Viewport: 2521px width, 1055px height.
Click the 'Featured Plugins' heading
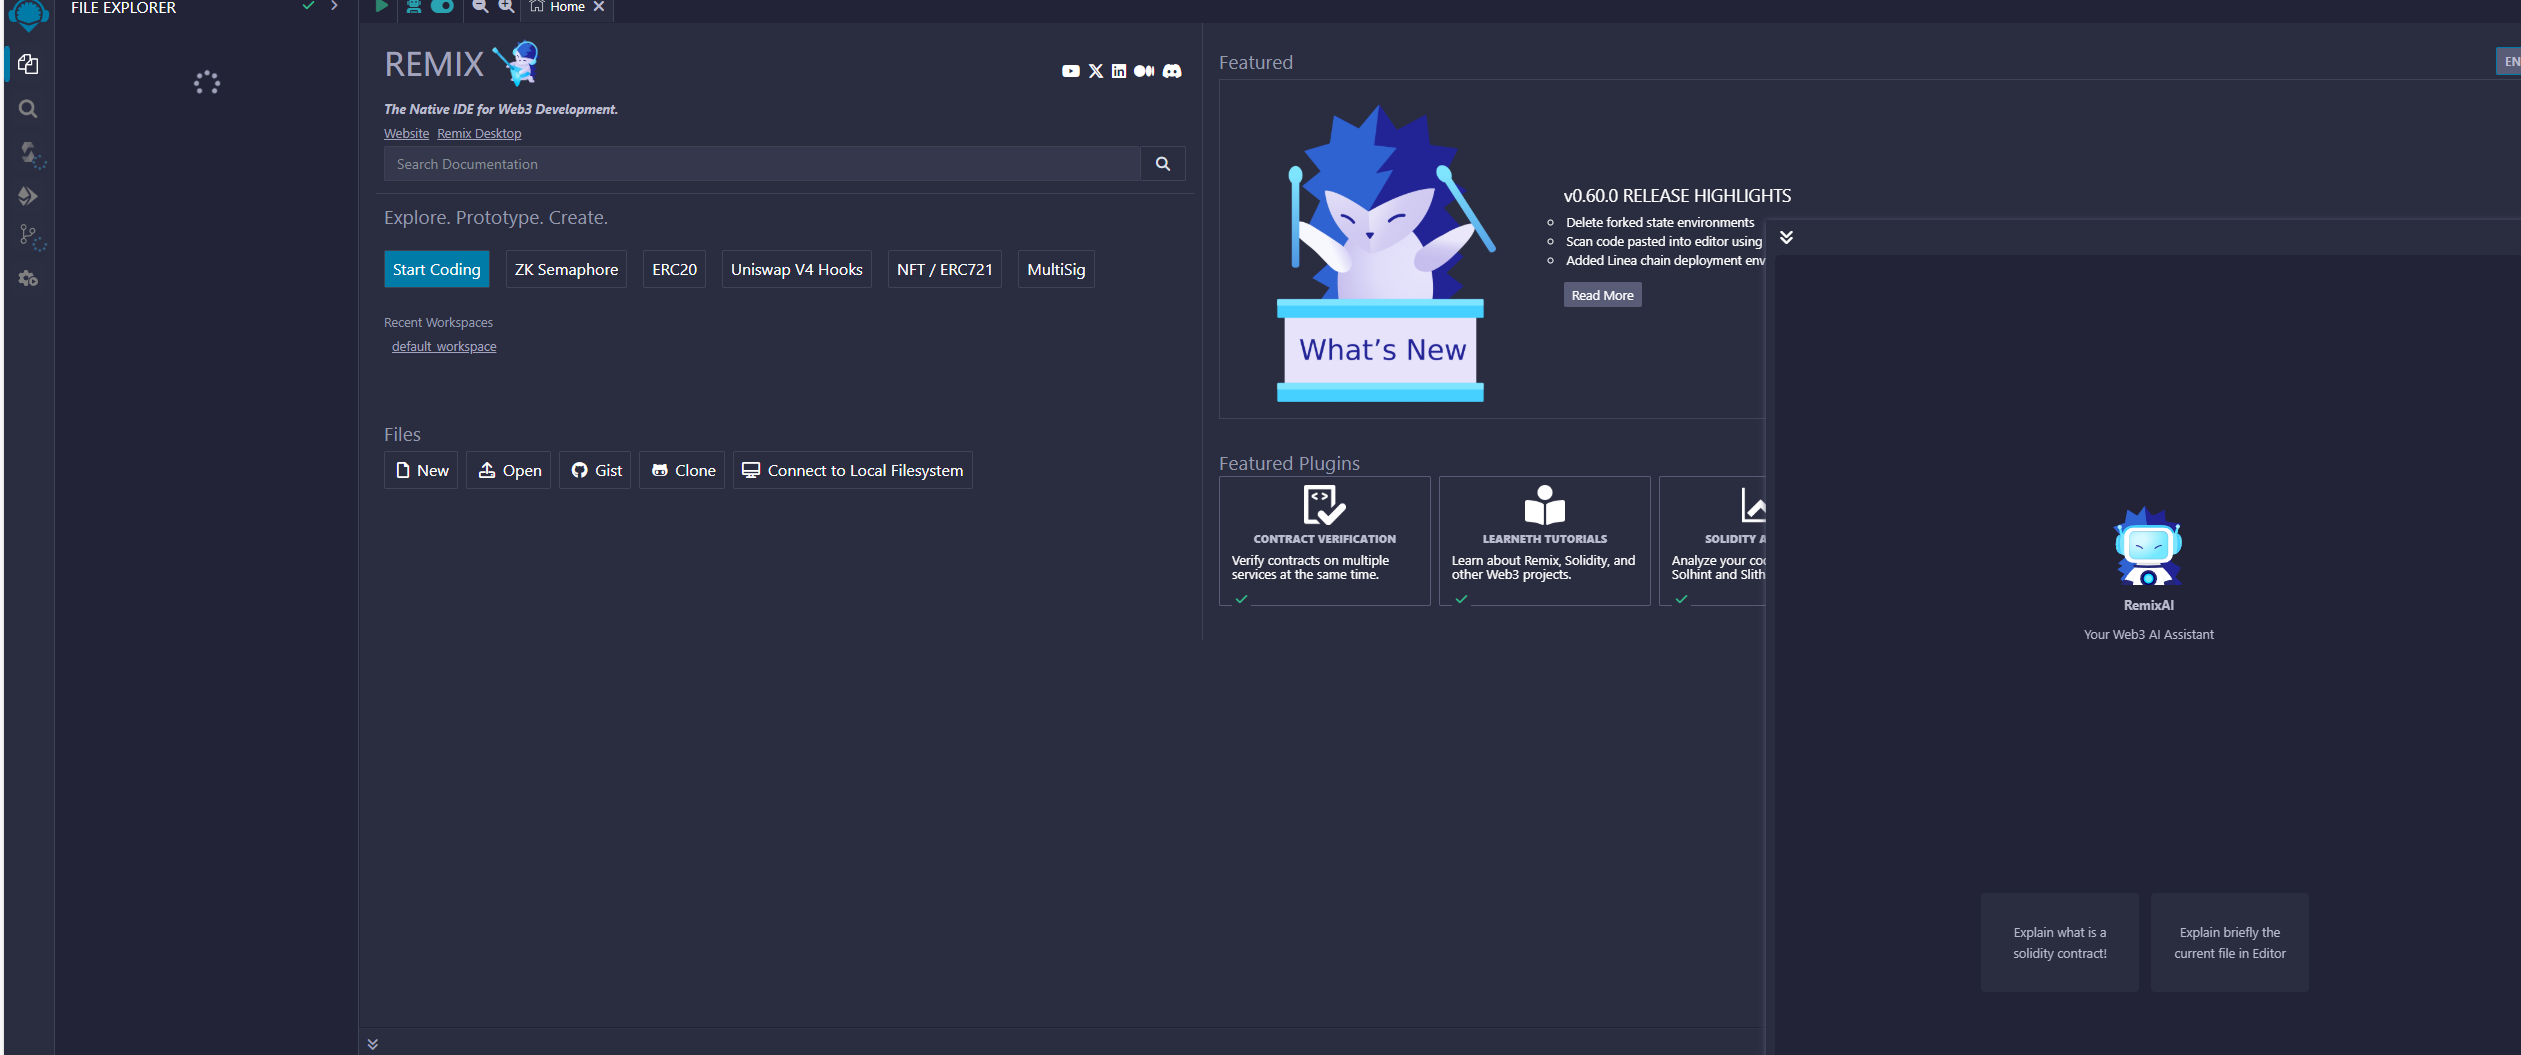[1289, 463]
